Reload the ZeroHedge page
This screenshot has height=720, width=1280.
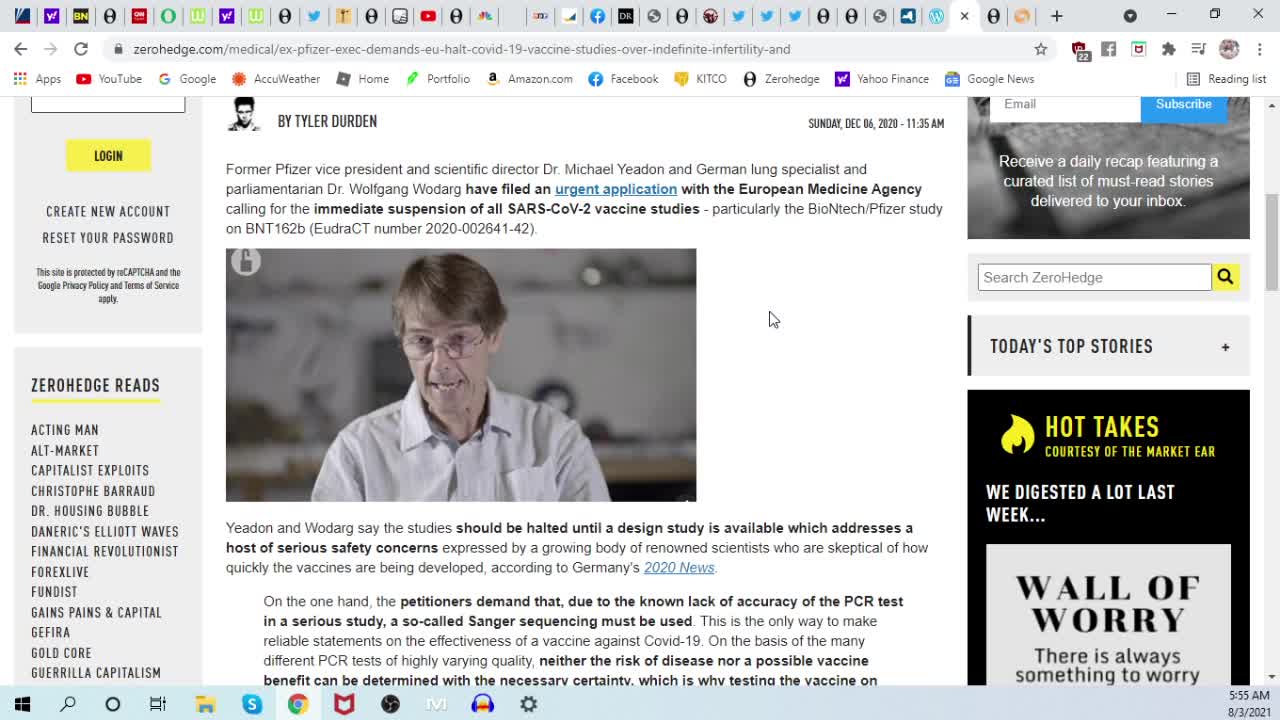(81, 48)
